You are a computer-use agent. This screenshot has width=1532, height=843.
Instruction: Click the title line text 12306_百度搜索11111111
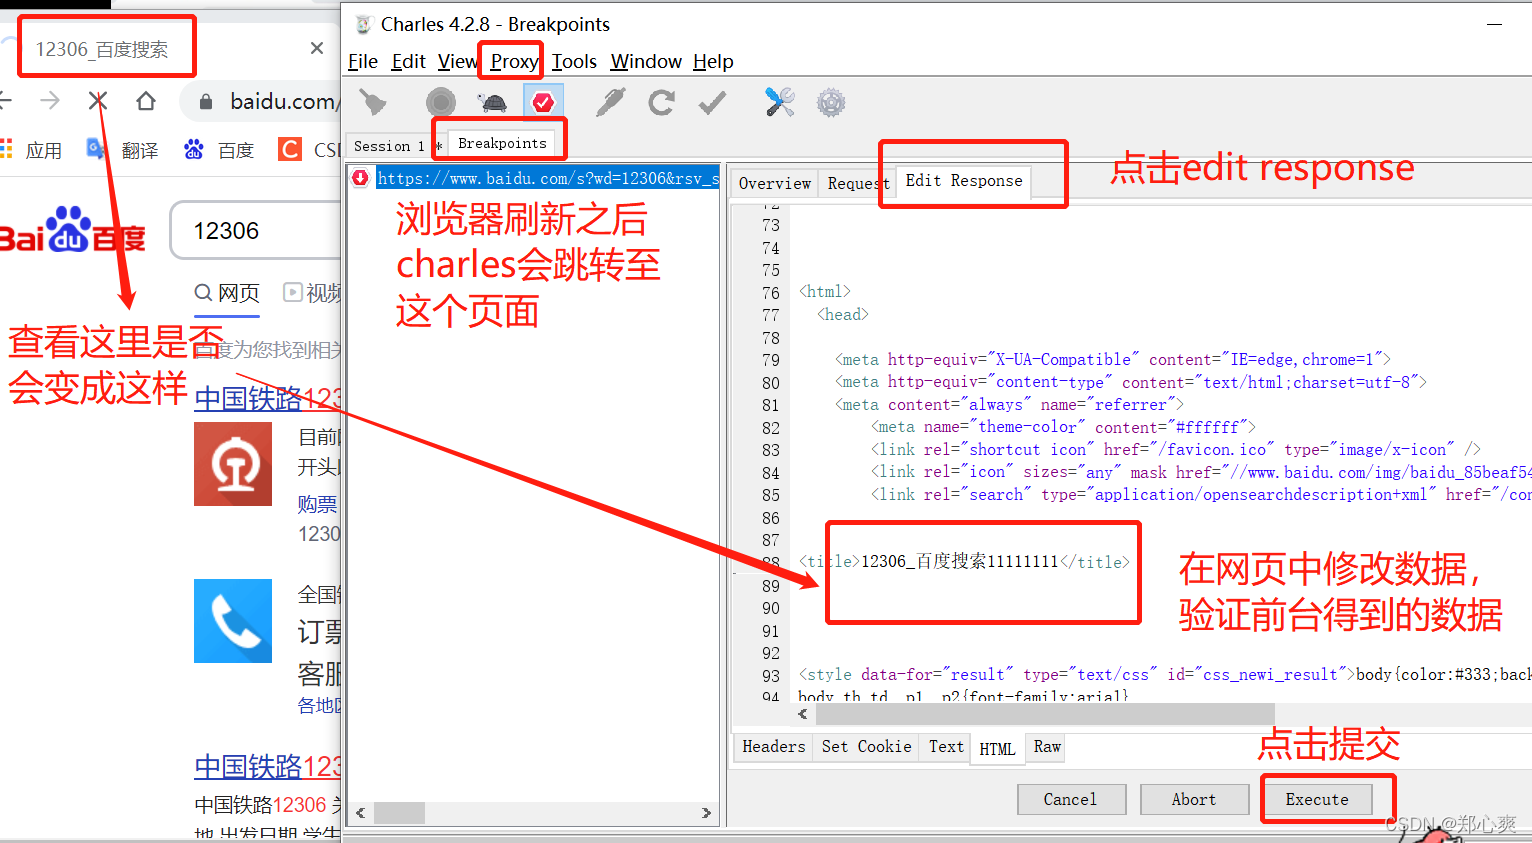pos(959,562)
